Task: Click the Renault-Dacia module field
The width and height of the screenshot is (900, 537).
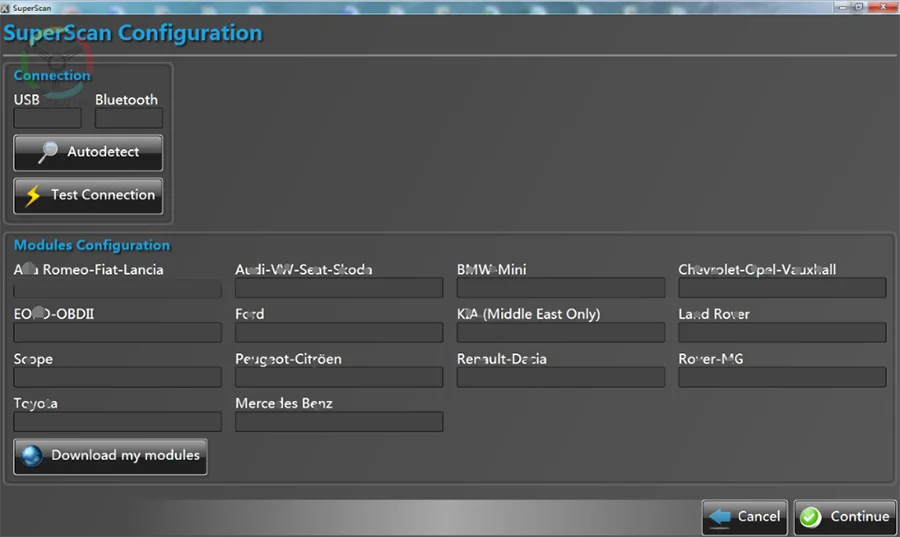Action: (561, 378)
